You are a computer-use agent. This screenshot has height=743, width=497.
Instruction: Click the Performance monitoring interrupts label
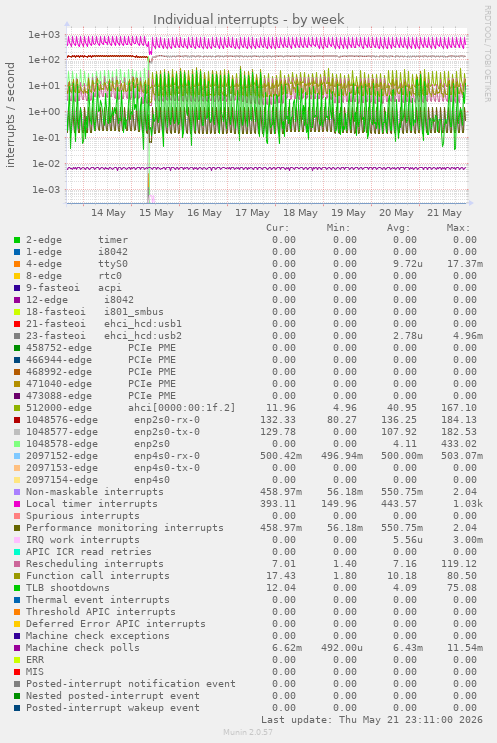click(125, 528)
